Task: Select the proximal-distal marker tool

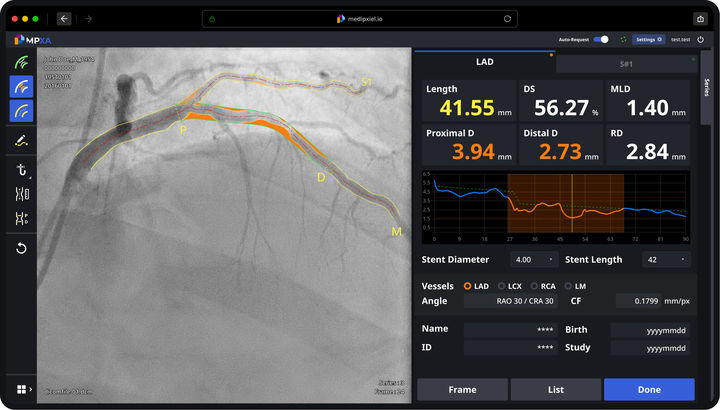Action: [x=21, y=219]
